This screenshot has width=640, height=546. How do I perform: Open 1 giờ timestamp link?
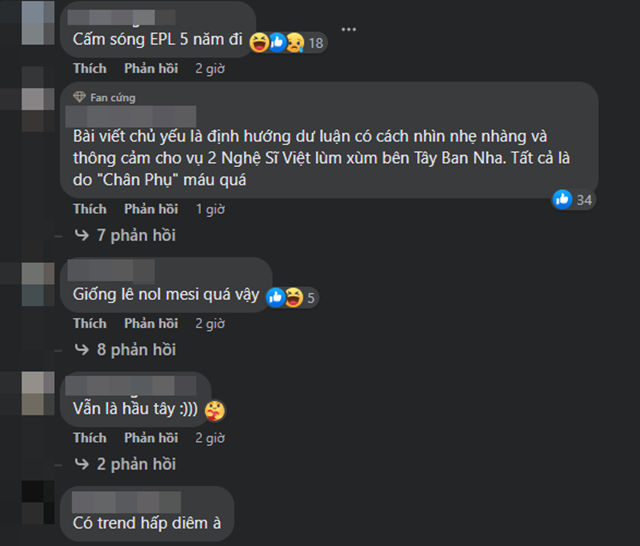point(210,209)
